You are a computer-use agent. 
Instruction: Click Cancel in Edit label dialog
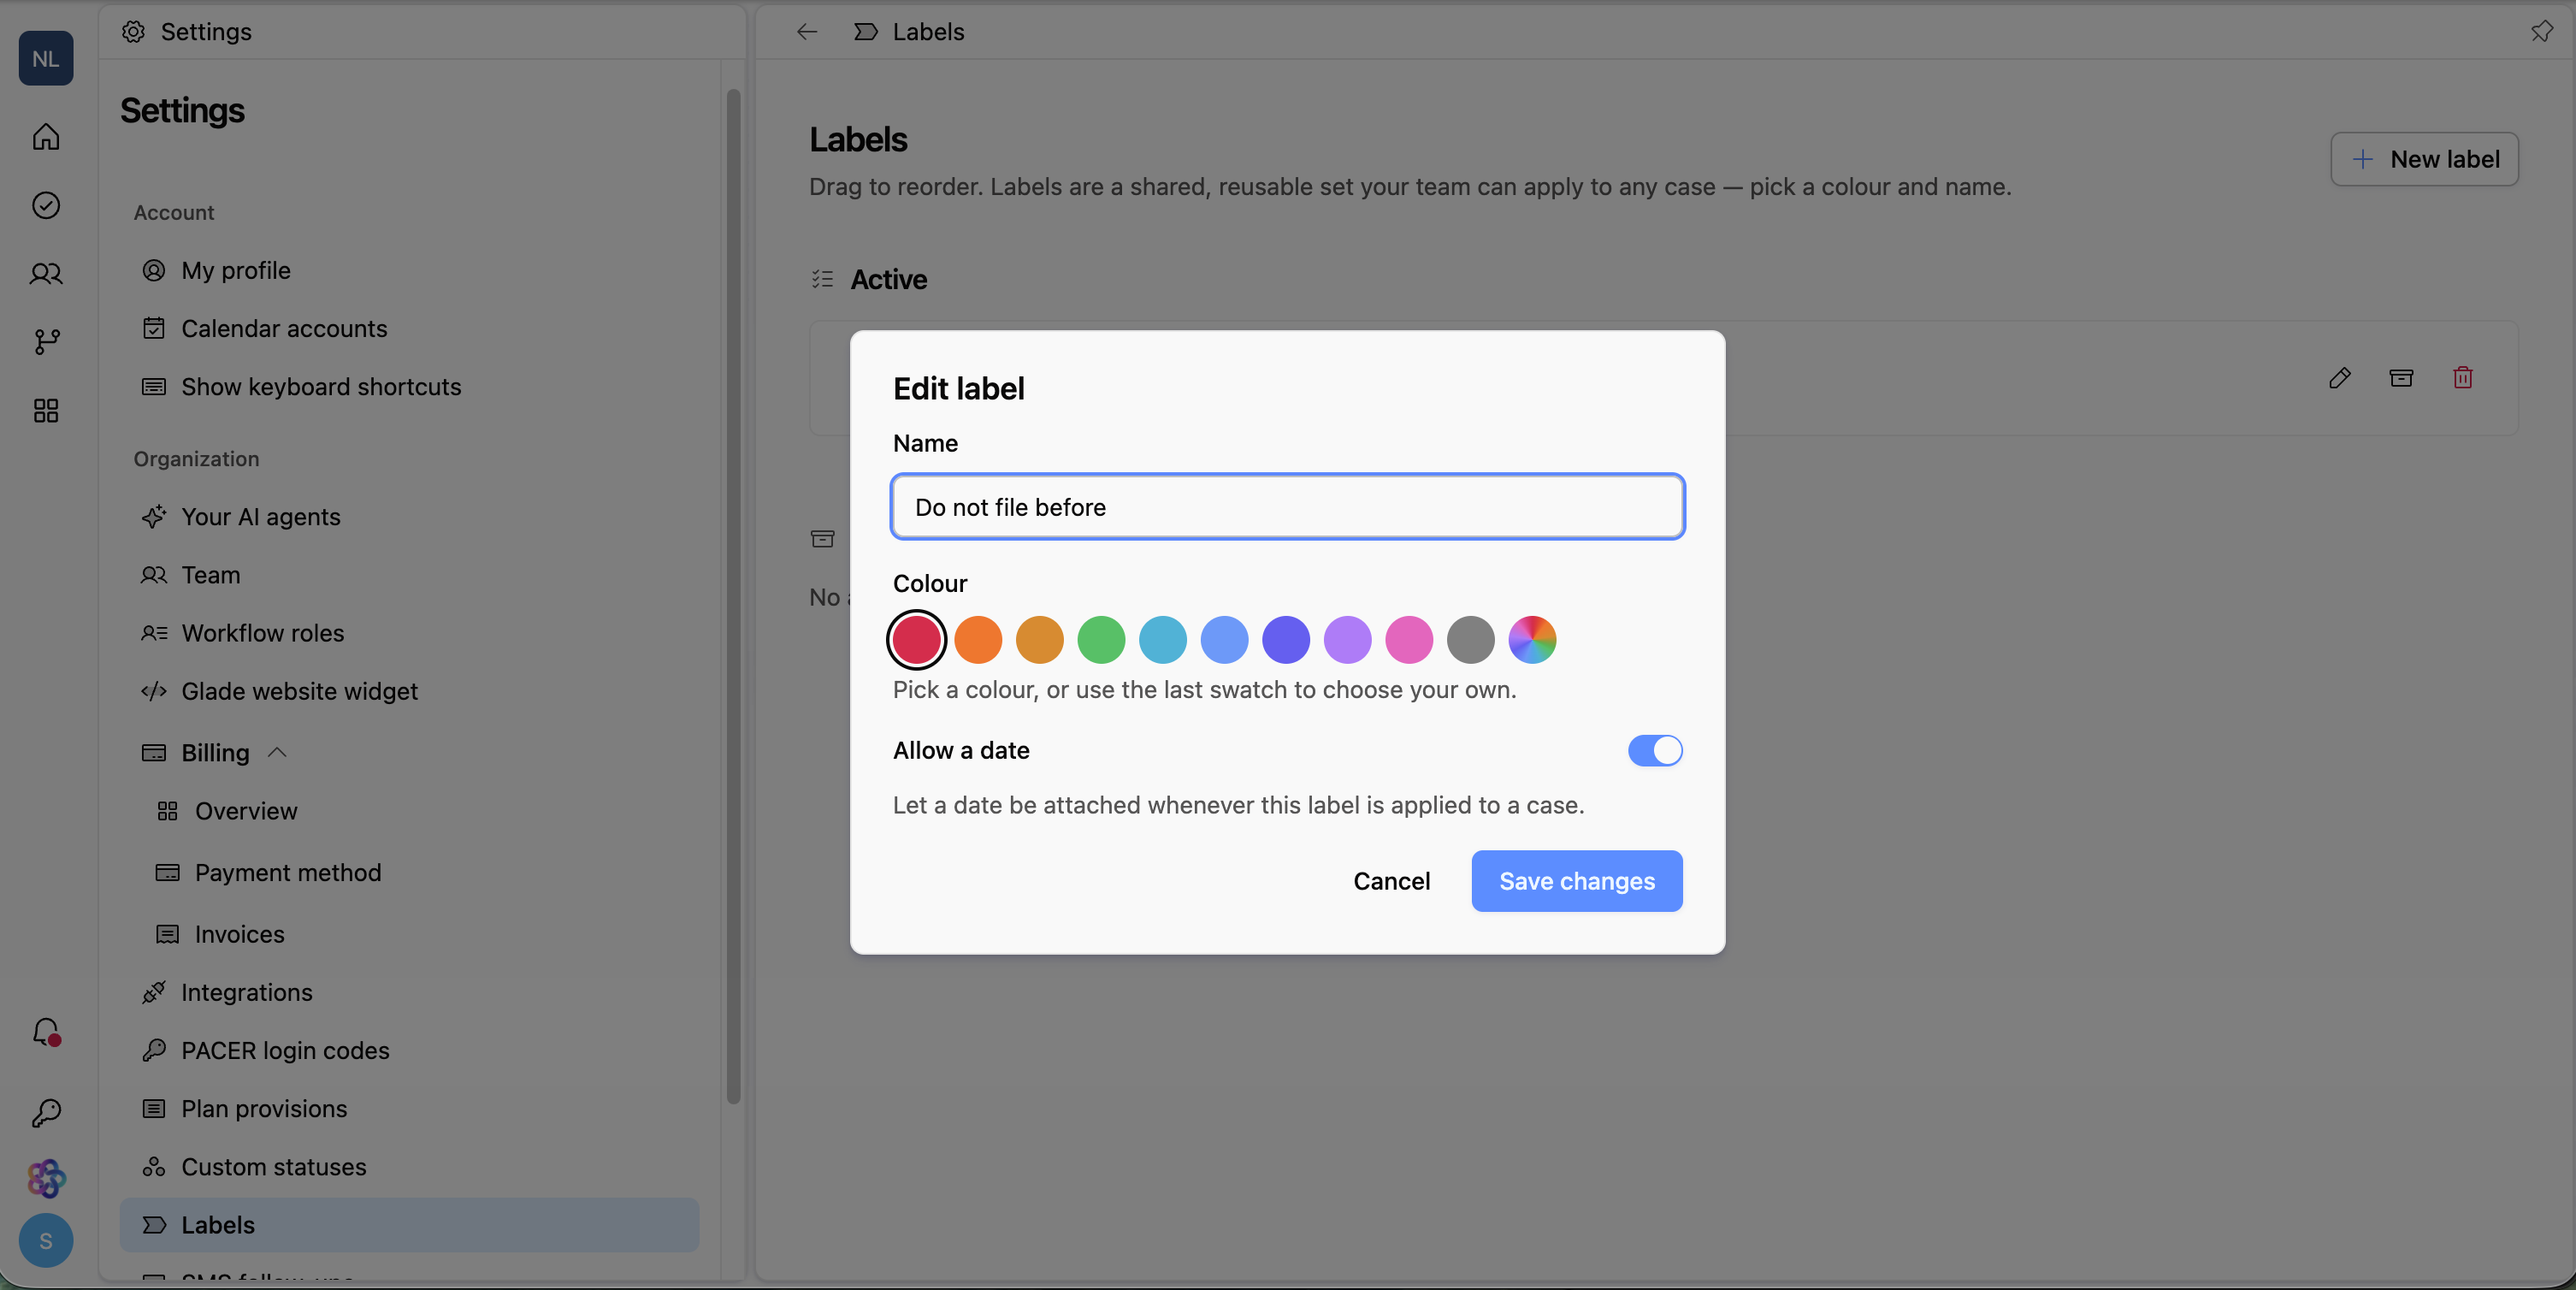coord(1391,881)
